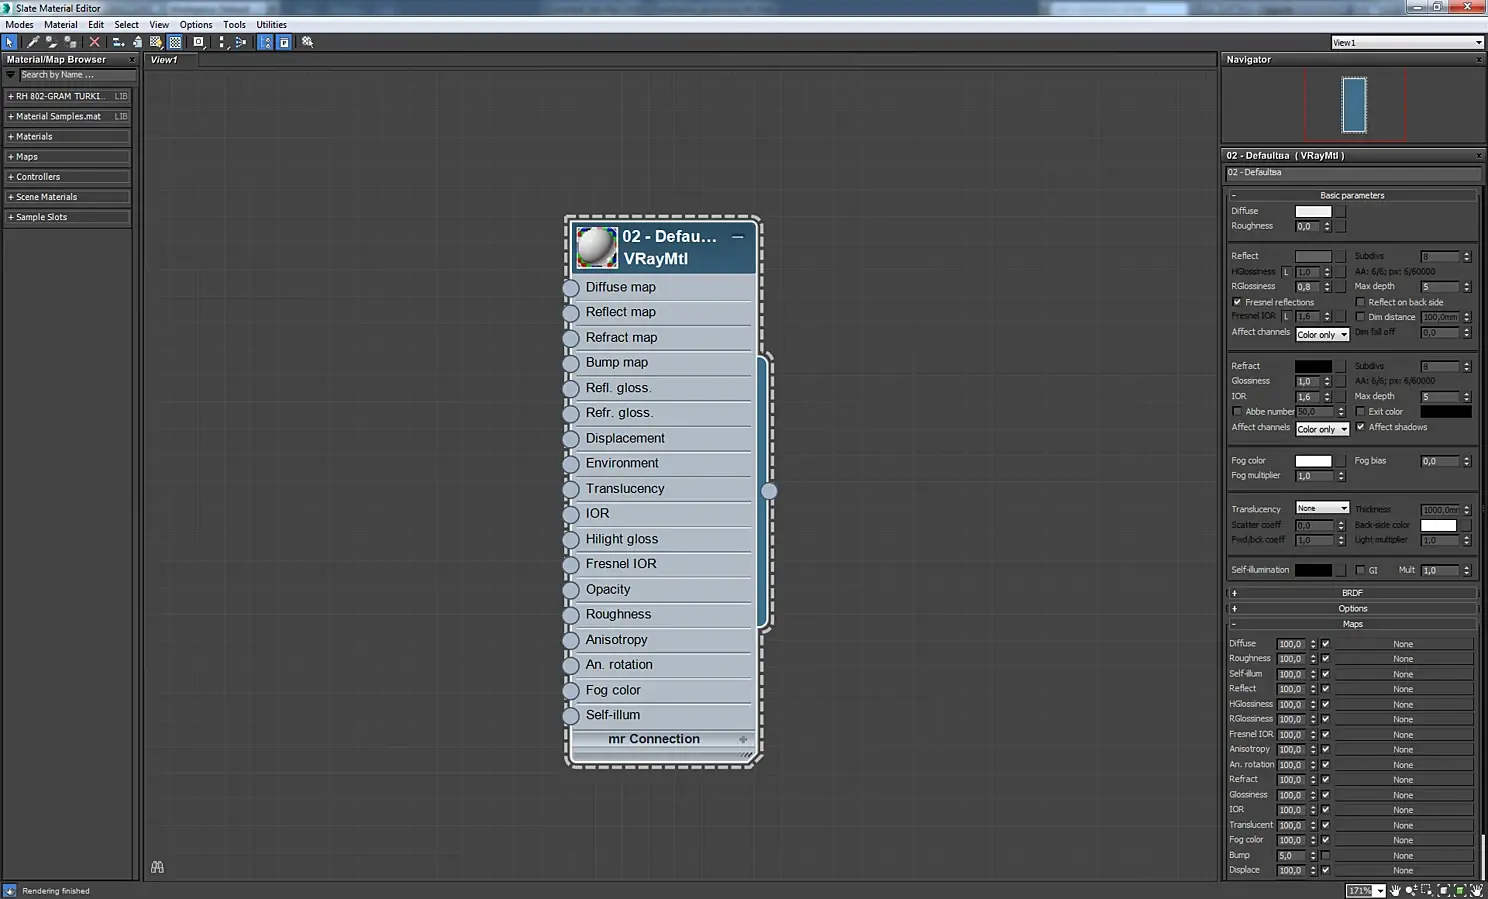Close the Navigator panel
The height and width of the screenshot is (899, 1488).
[1479, 60]
